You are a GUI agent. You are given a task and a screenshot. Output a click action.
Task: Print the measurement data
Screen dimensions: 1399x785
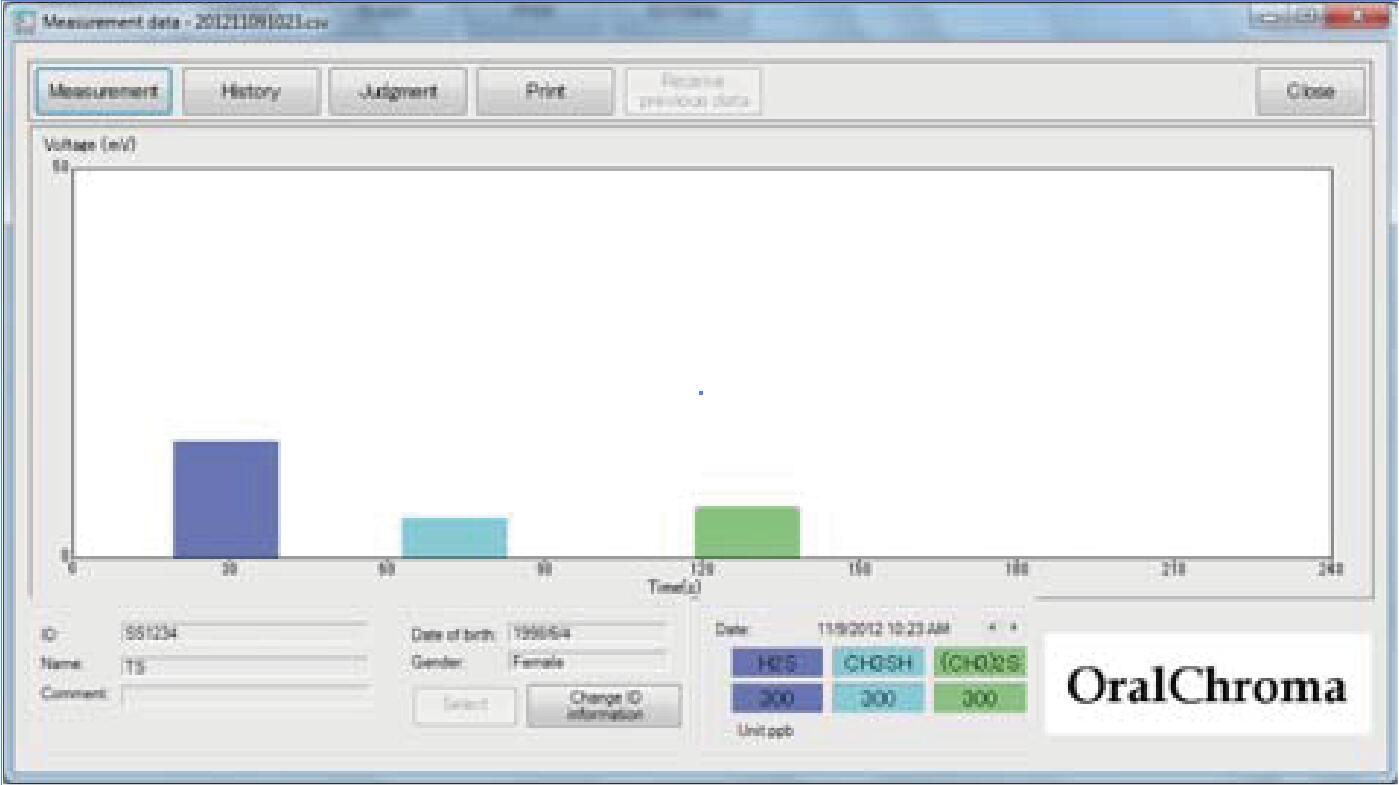point(545,91)
